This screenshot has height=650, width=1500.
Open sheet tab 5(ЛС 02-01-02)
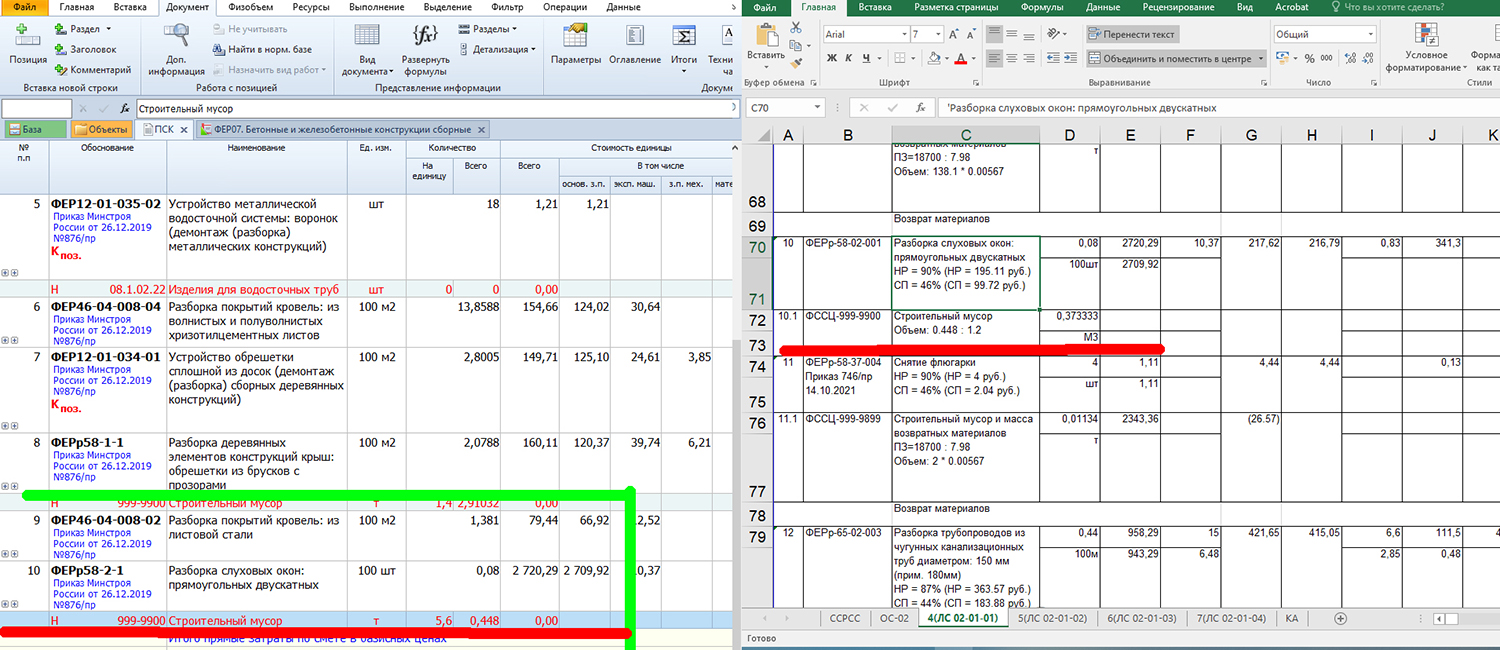pos(1051,619)
